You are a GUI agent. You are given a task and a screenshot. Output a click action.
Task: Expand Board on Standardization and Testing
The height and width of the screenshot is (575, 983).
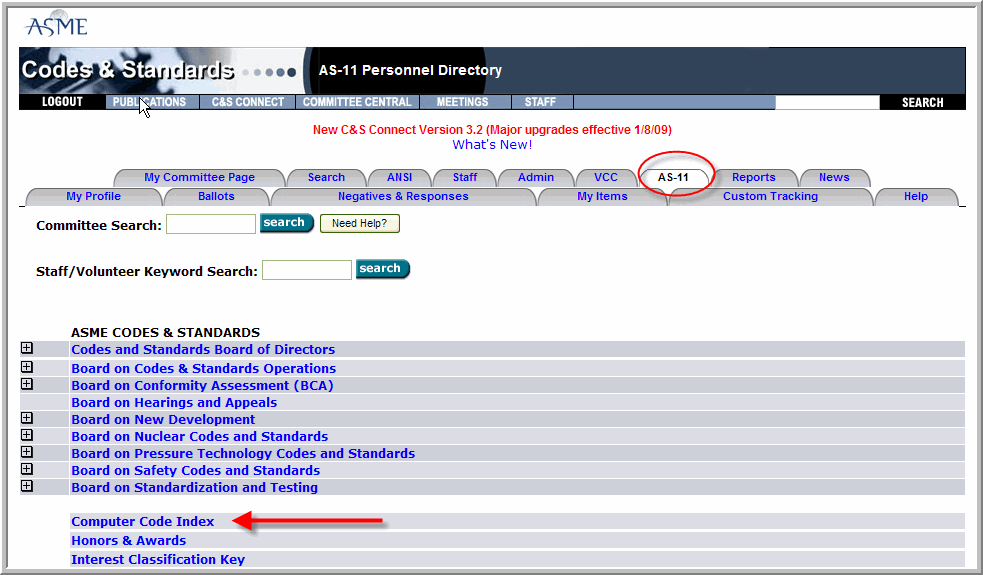coord(27,486)
